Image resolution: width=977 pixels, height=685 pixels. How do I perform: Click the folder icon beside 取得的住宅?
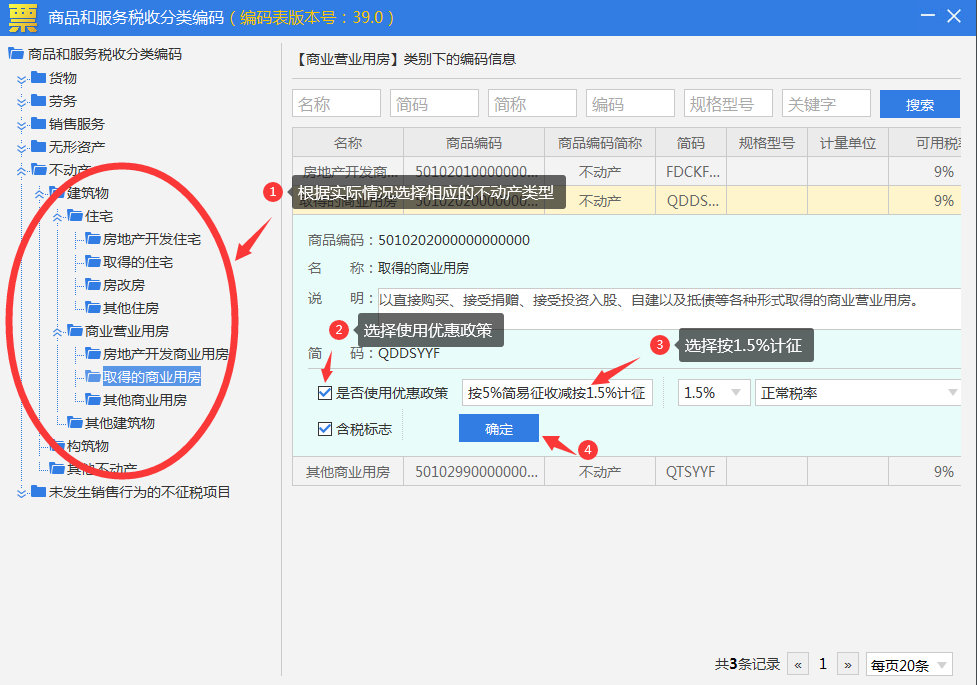pos(93,262)
